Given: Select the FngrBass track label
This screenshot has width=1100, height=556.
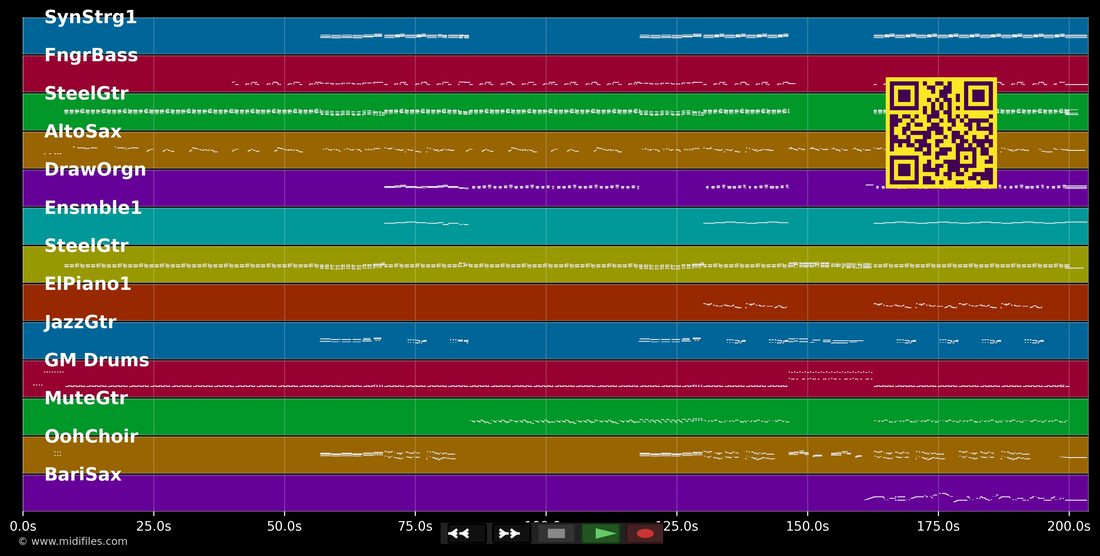Looking at the screenshot, I should pos(91,55).
